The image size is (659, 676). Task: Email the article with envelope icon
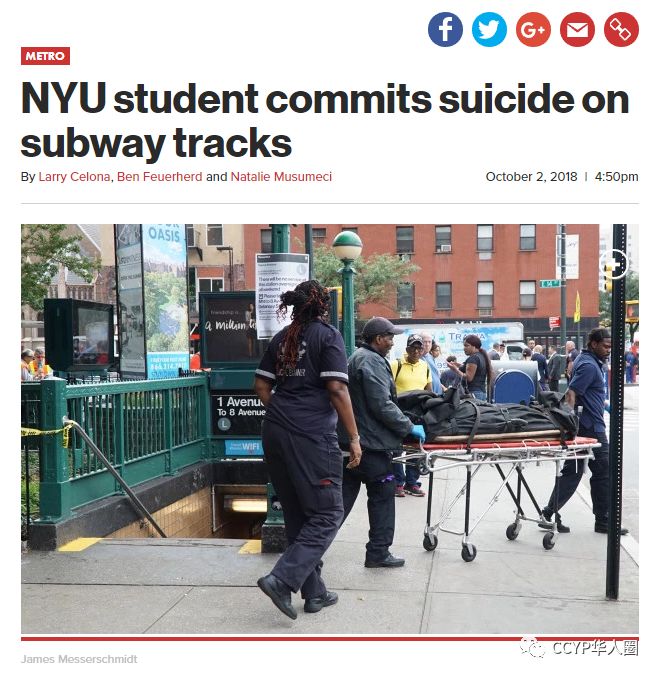point(577,29)
